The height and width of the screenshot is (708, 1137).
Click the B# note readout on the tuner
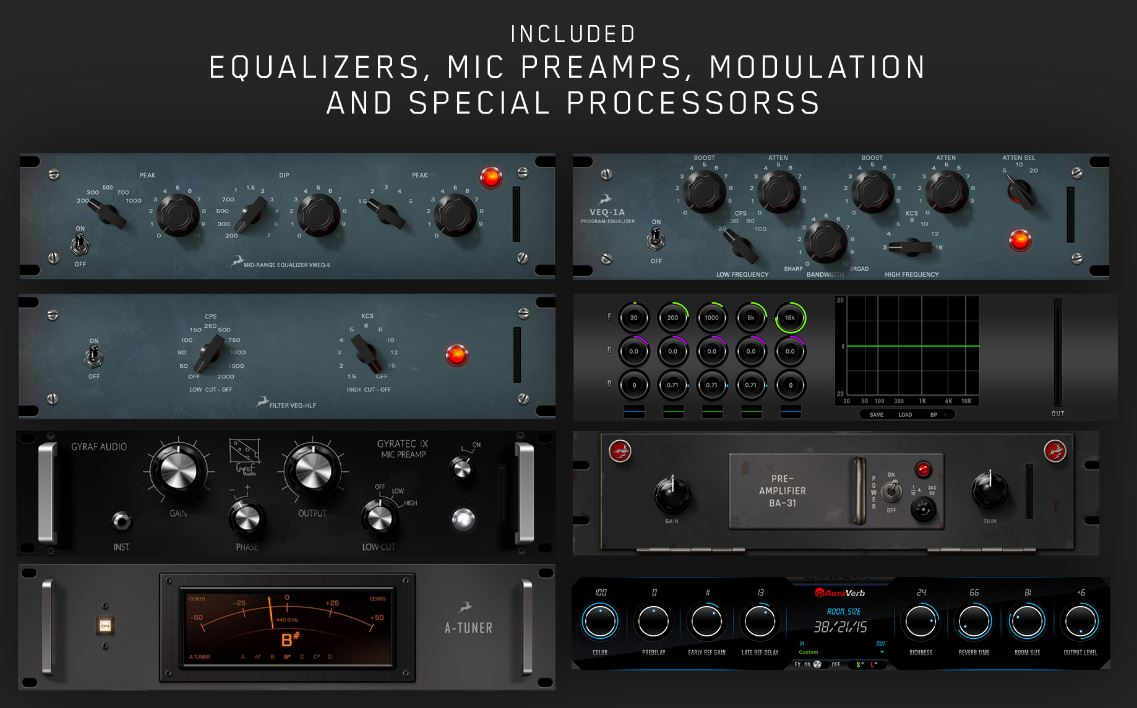(290, 640)
